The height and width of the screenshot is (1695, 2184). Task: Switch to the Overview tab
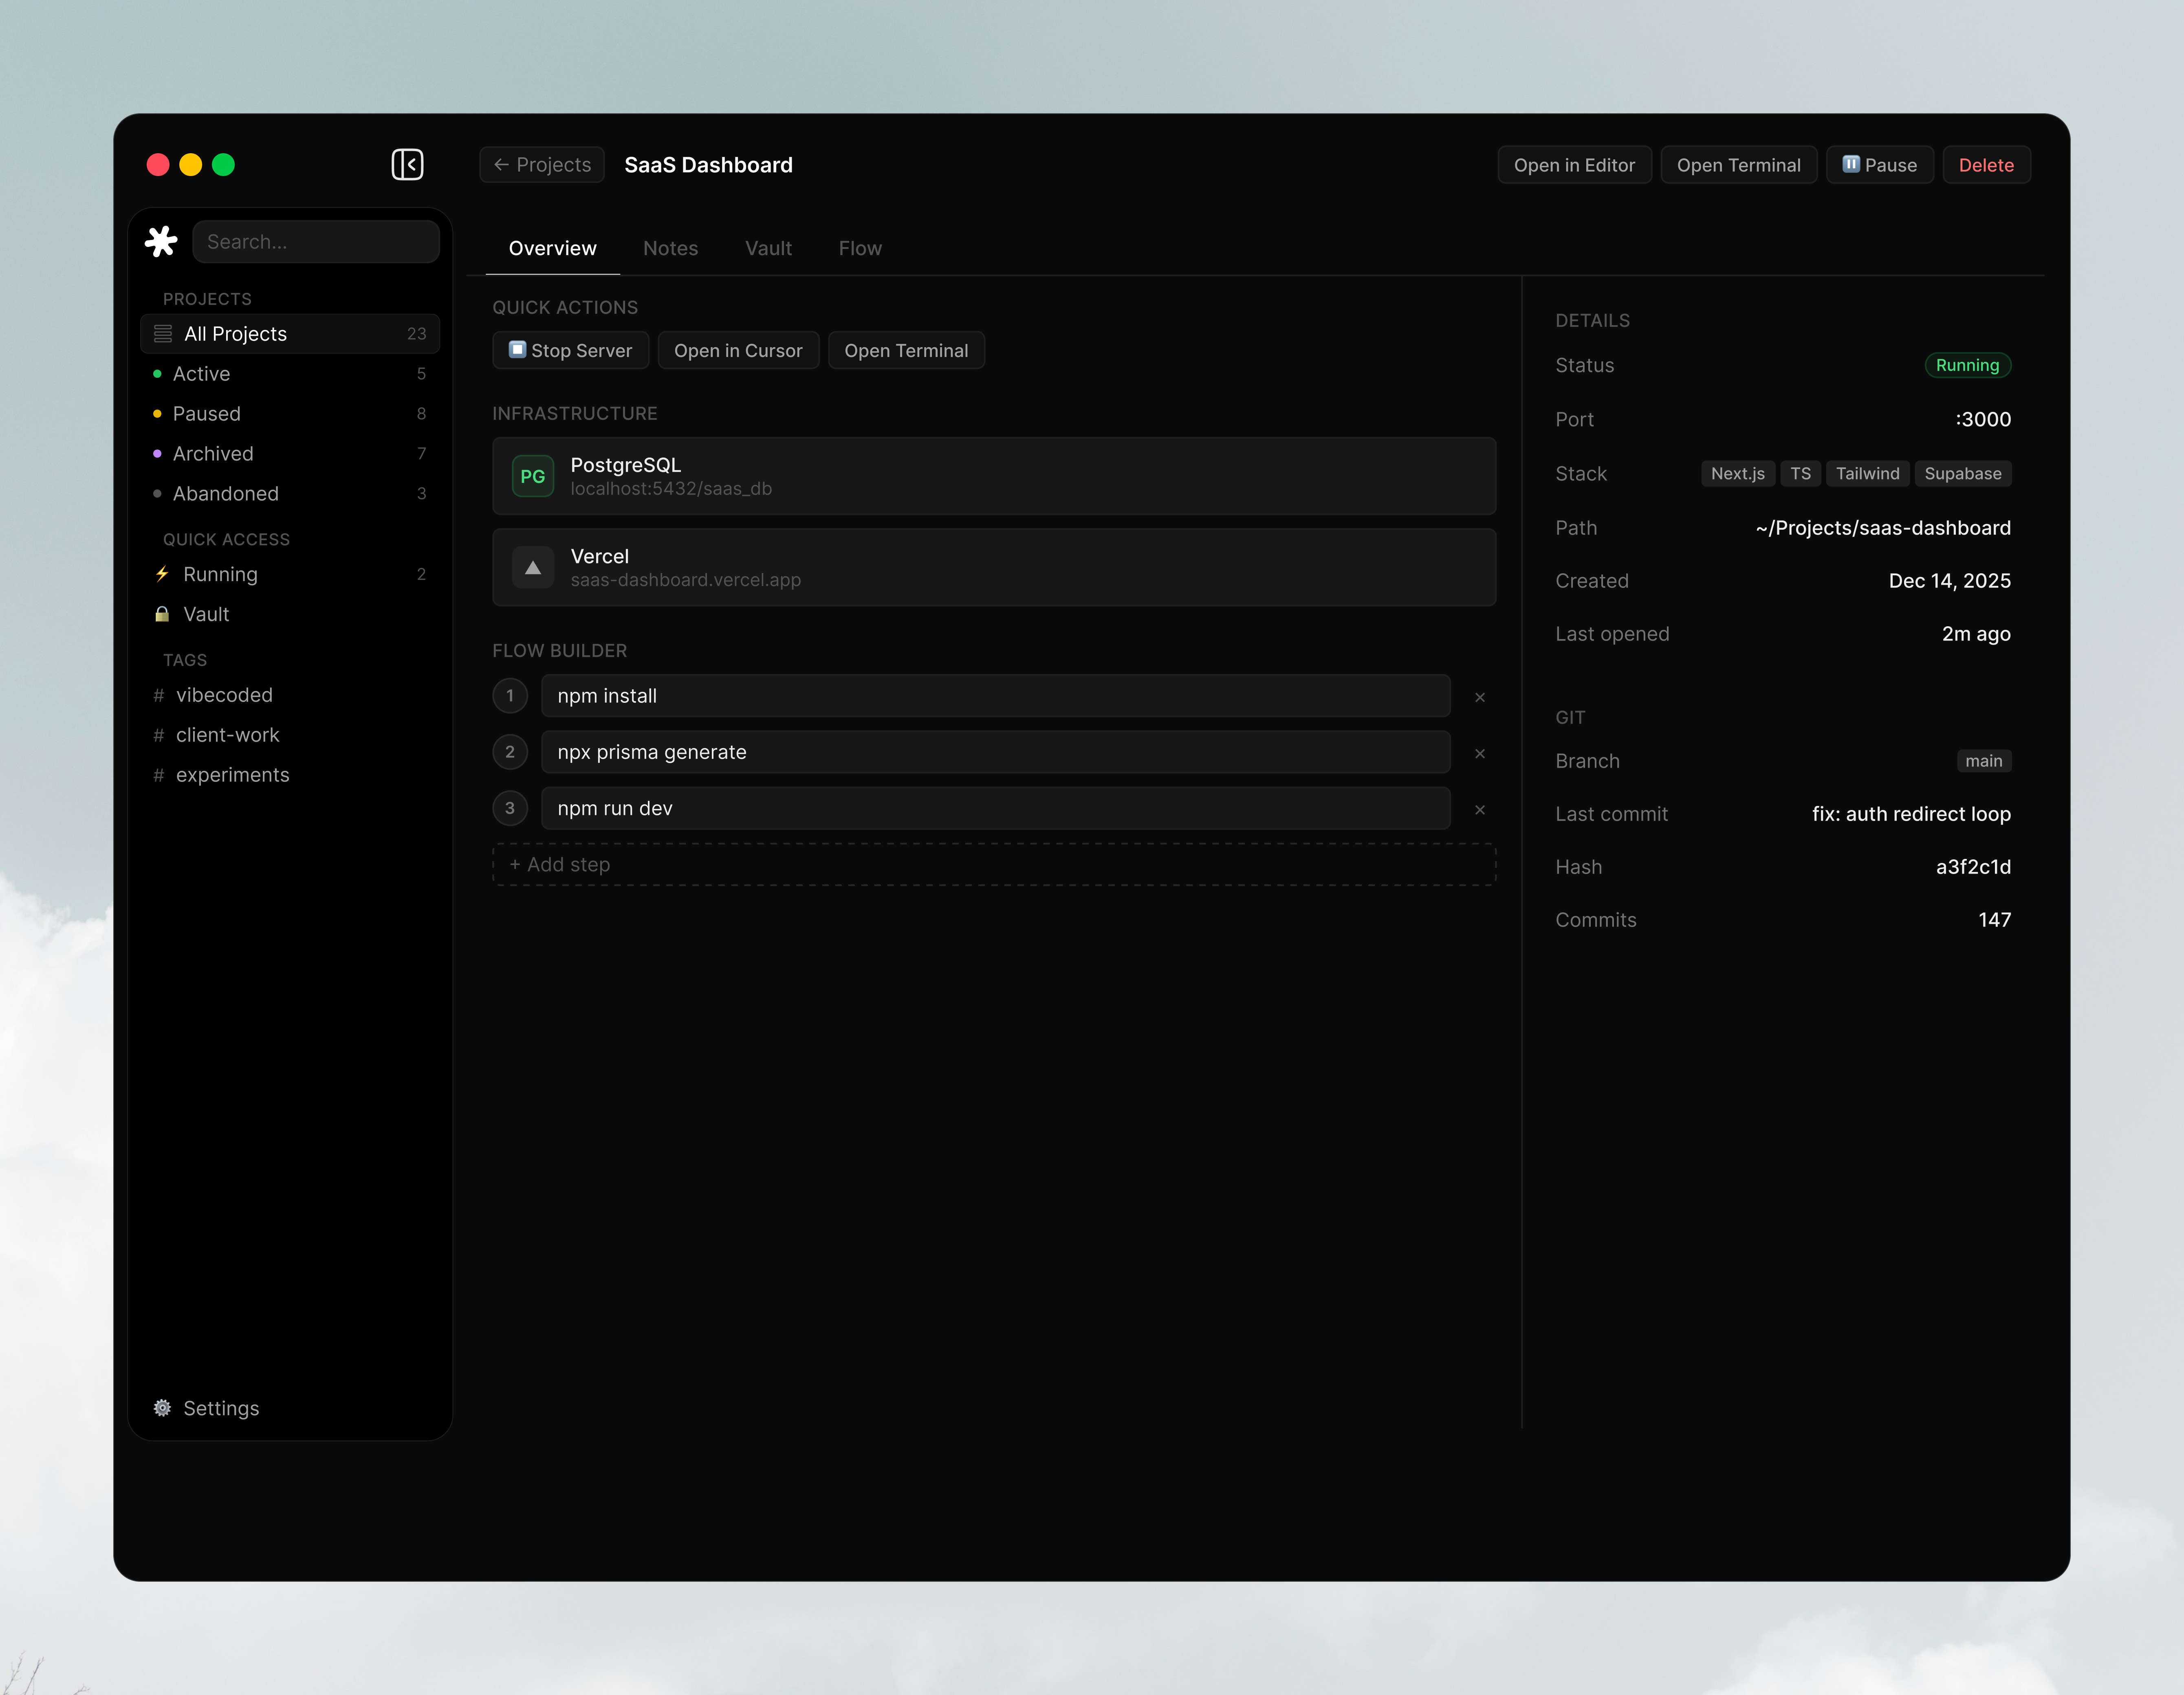click(x=552, y=248)
